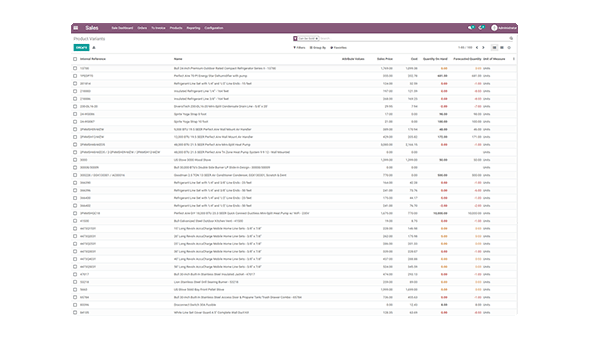Sort by Internal Reference column

(93, 59)
